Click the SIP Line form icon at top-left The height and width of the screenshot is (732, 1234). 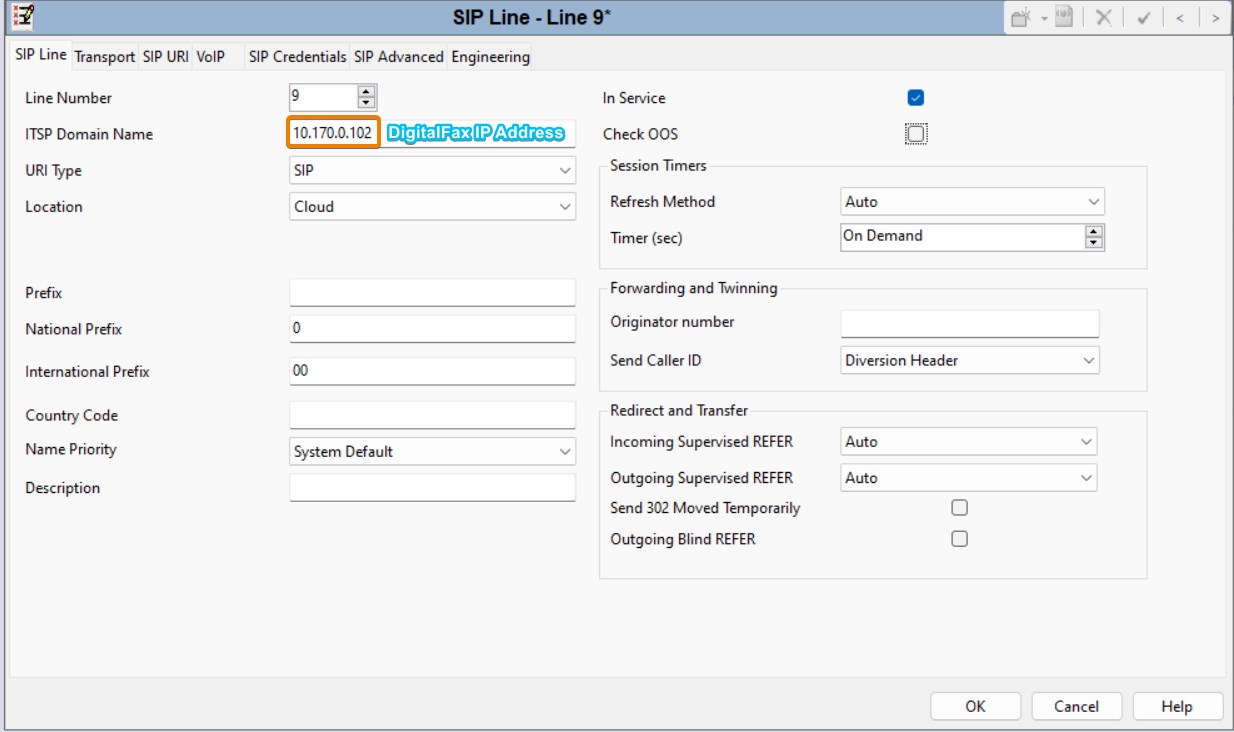[19, 16]
